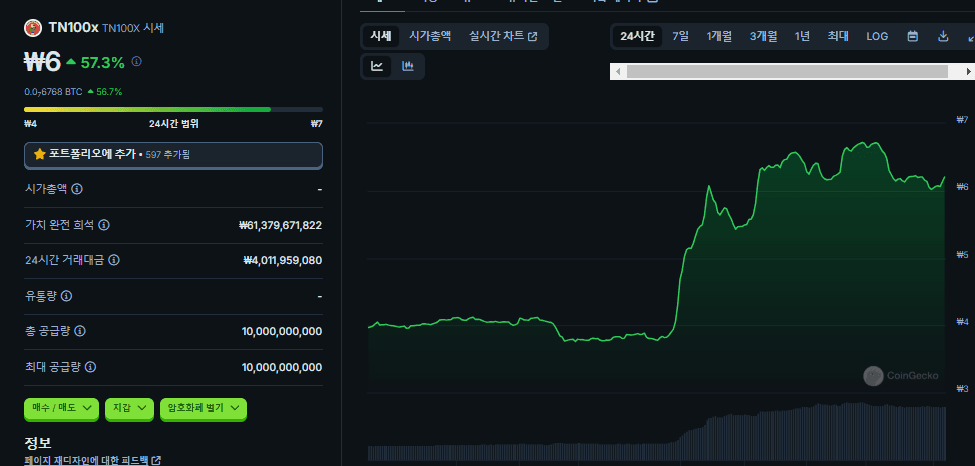Open the calendar date range picker

(x=912, y=36)
